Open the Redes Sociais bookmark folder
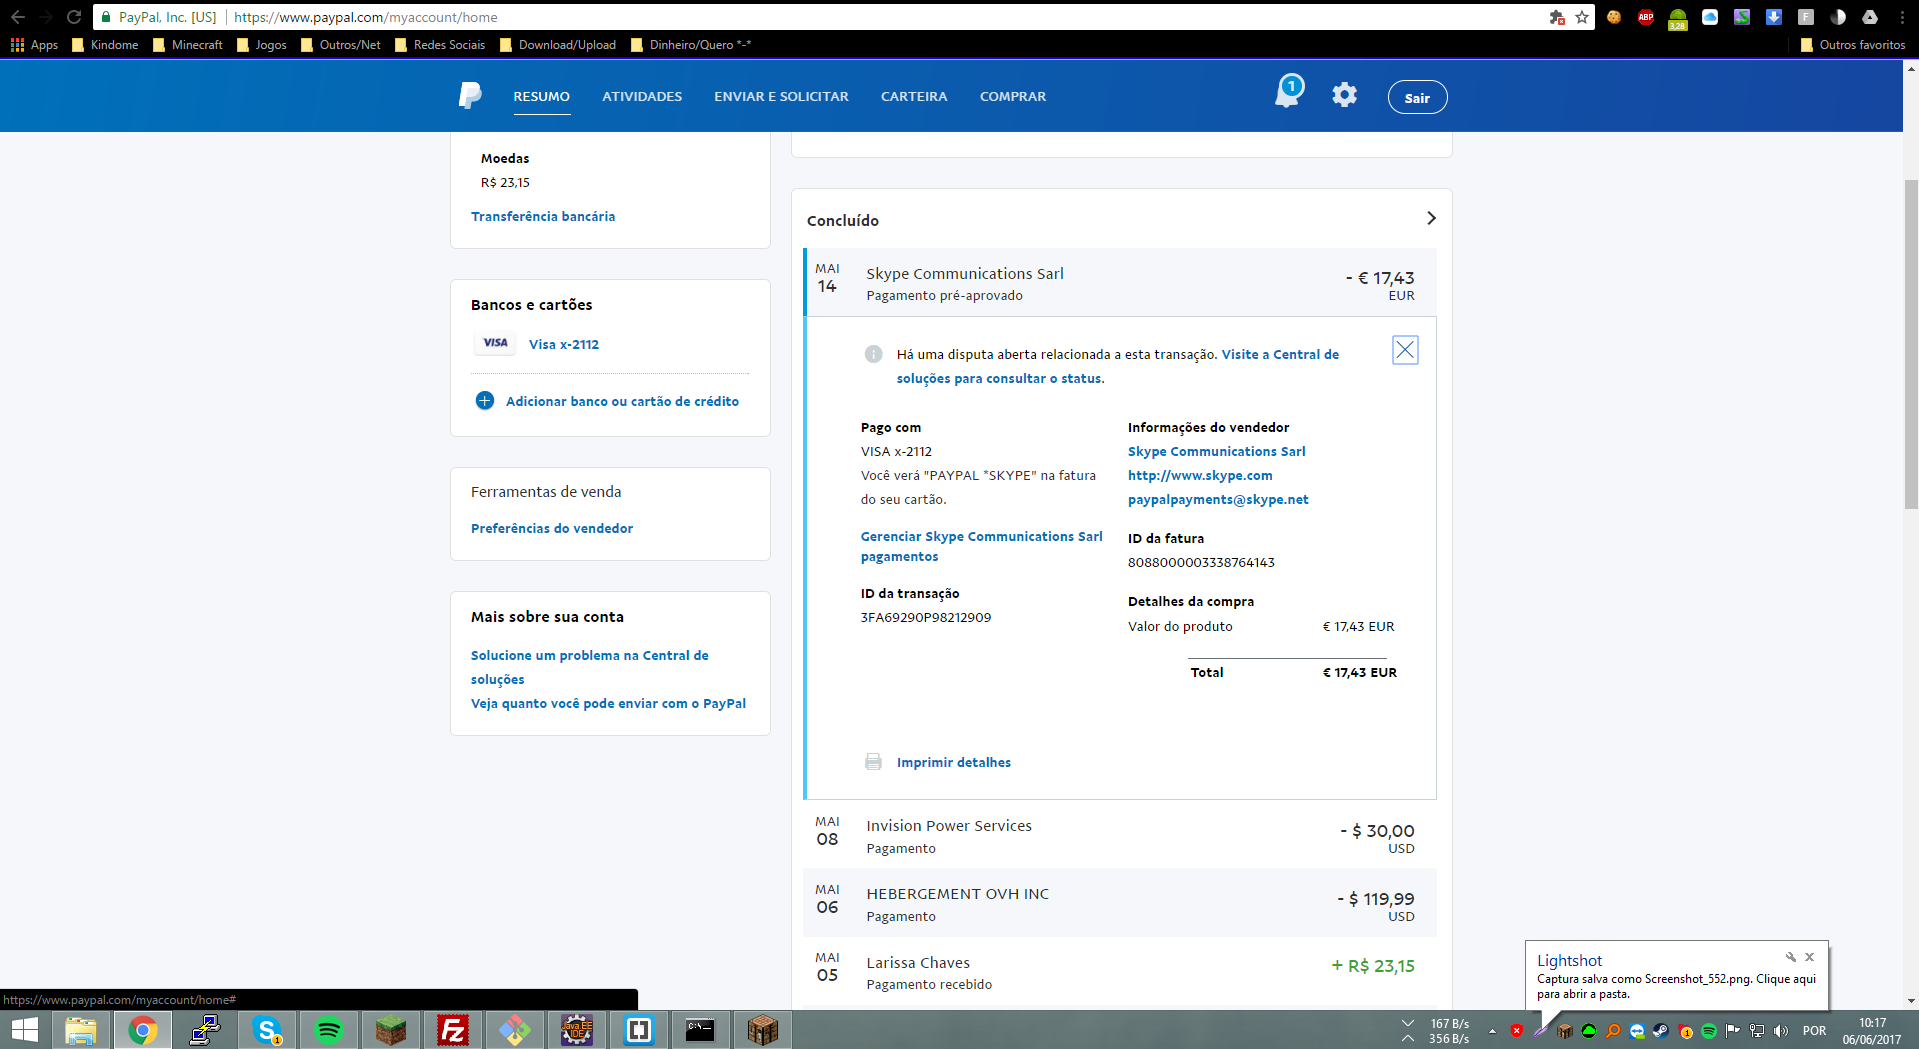 click(440, 45)
